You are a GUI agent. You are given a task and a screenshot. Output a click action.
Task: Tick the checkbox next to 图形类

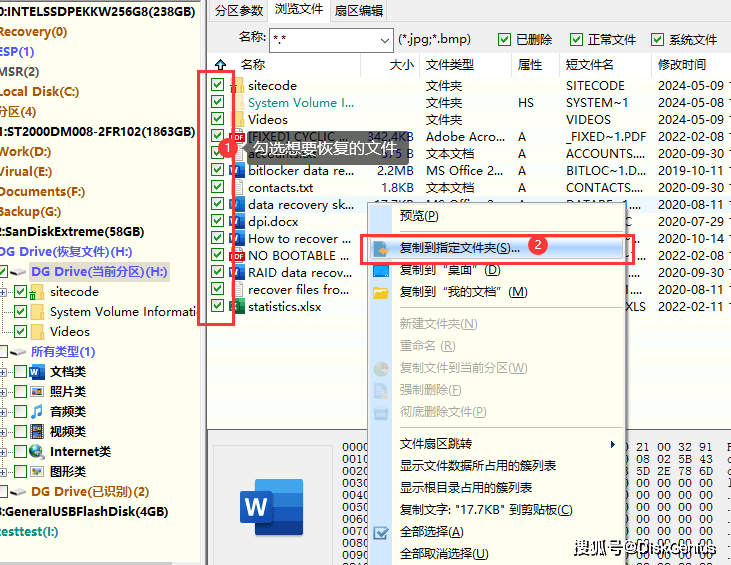20,472
